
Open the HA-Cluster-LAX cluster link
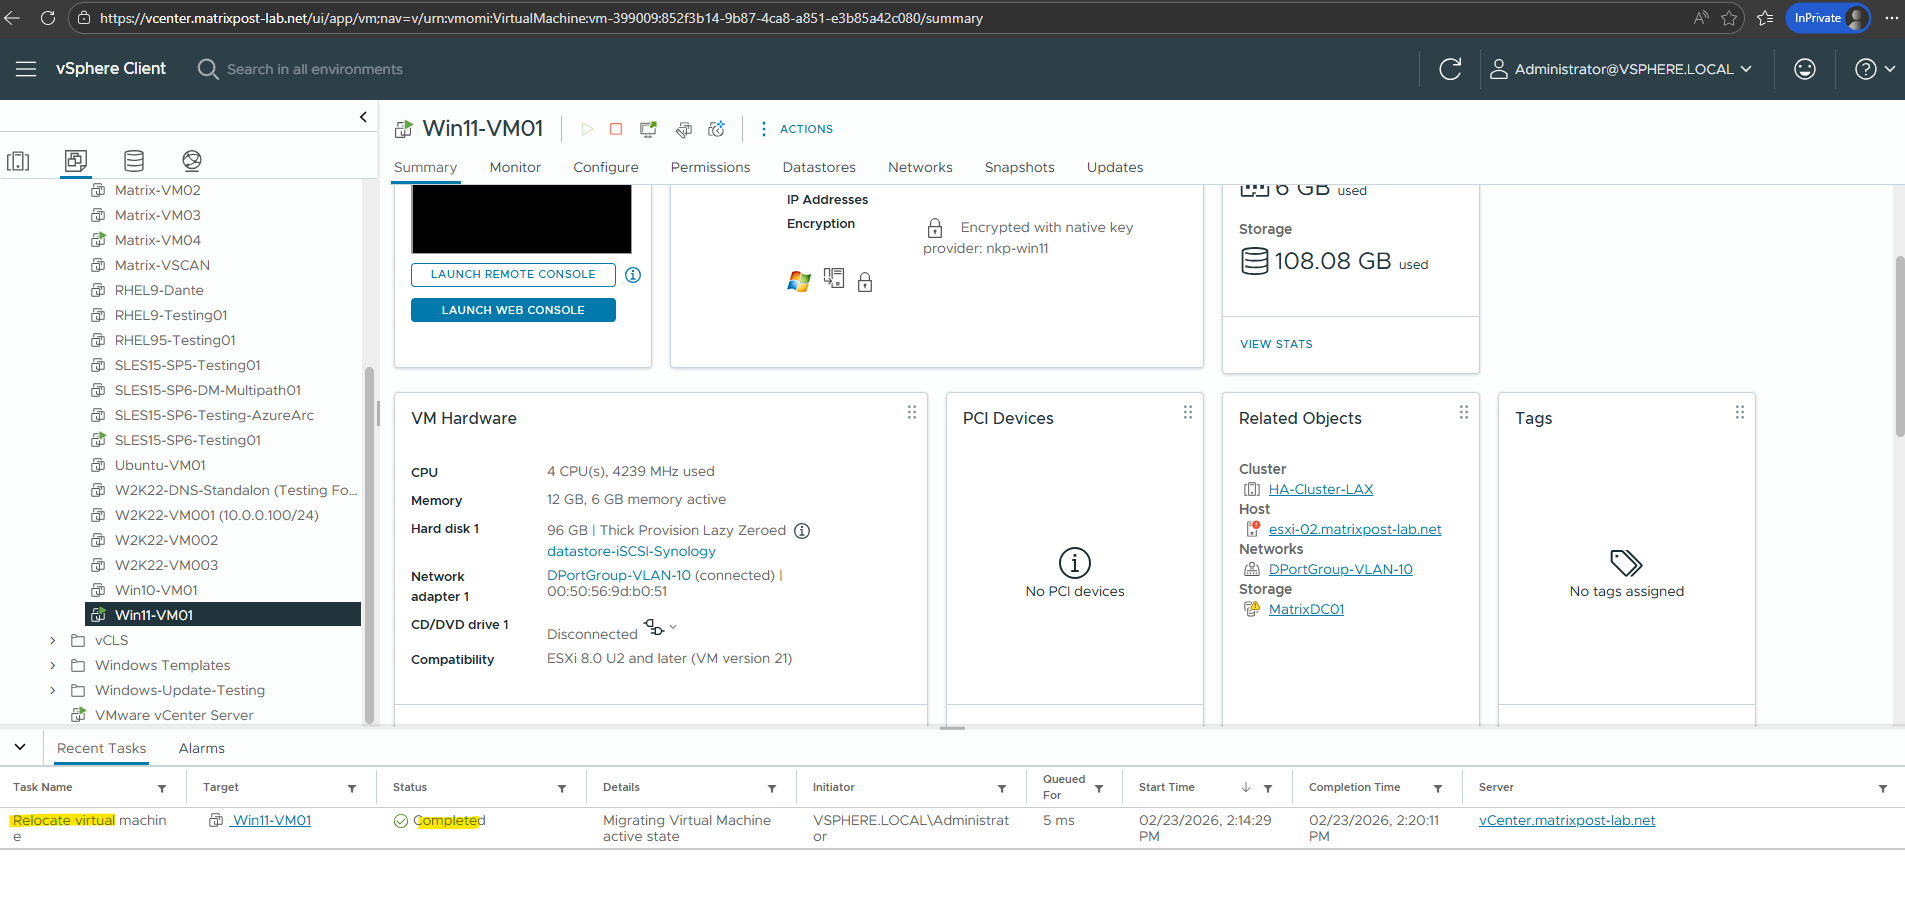point(1320,489)
